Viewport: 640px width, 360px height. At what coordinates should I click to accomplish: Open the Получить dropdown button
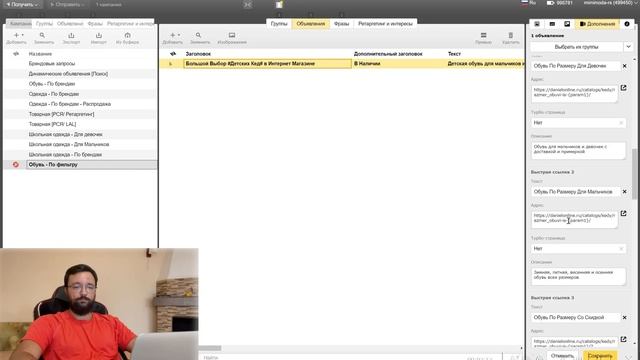pyautogui.click(x=22, y=4)
